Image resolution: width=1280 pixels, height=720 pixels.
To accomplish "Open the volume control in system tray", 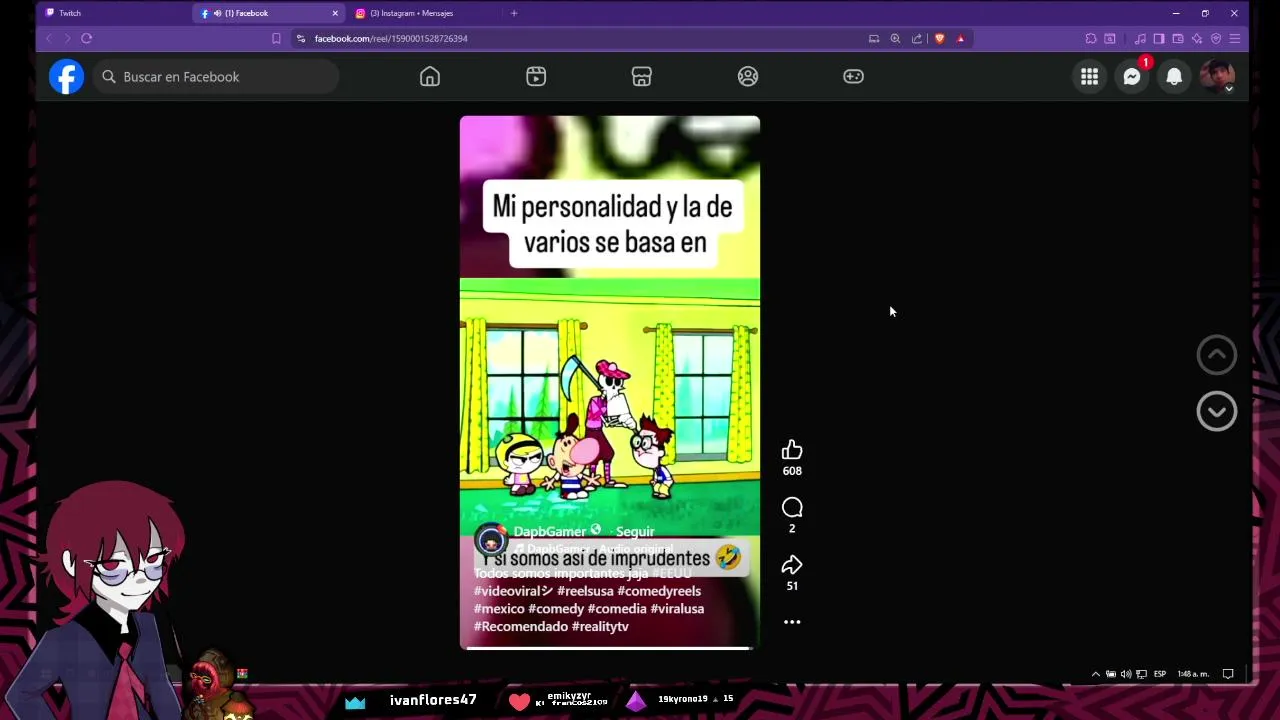I will click(x=1126, y=674).
